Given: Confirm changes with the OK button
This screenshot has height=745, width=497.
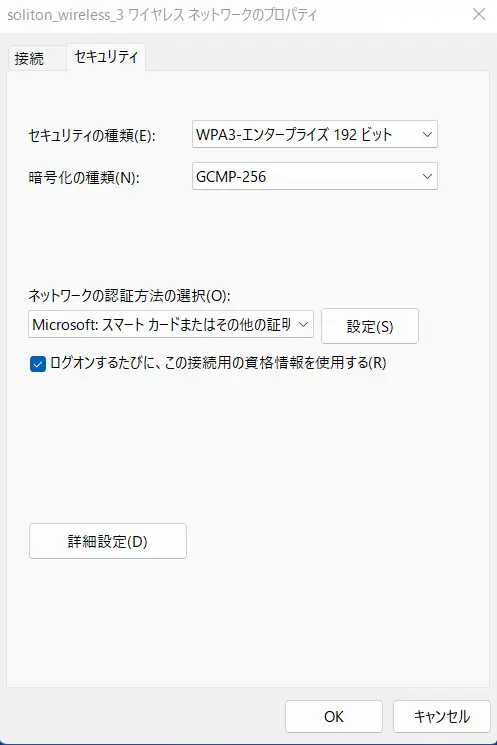Looking at the screenshot, I should 334,716.
